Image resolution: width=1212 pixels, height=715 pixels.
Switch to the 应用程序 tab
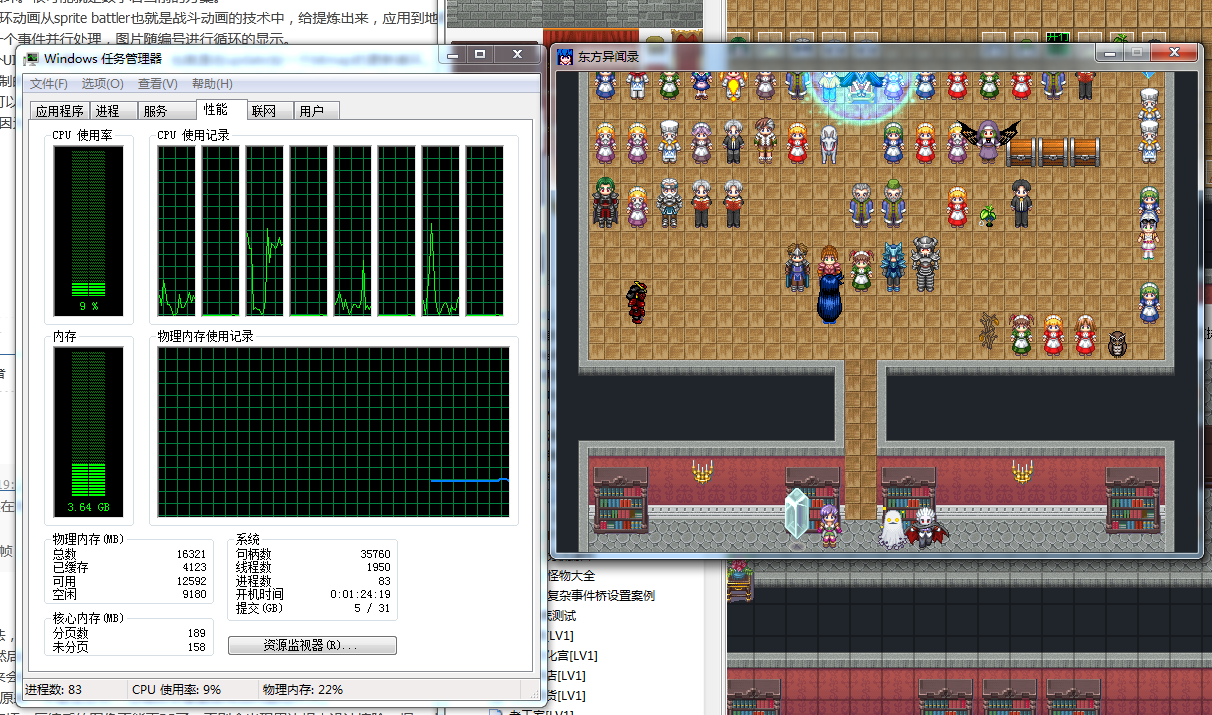[x=60, y=111]
